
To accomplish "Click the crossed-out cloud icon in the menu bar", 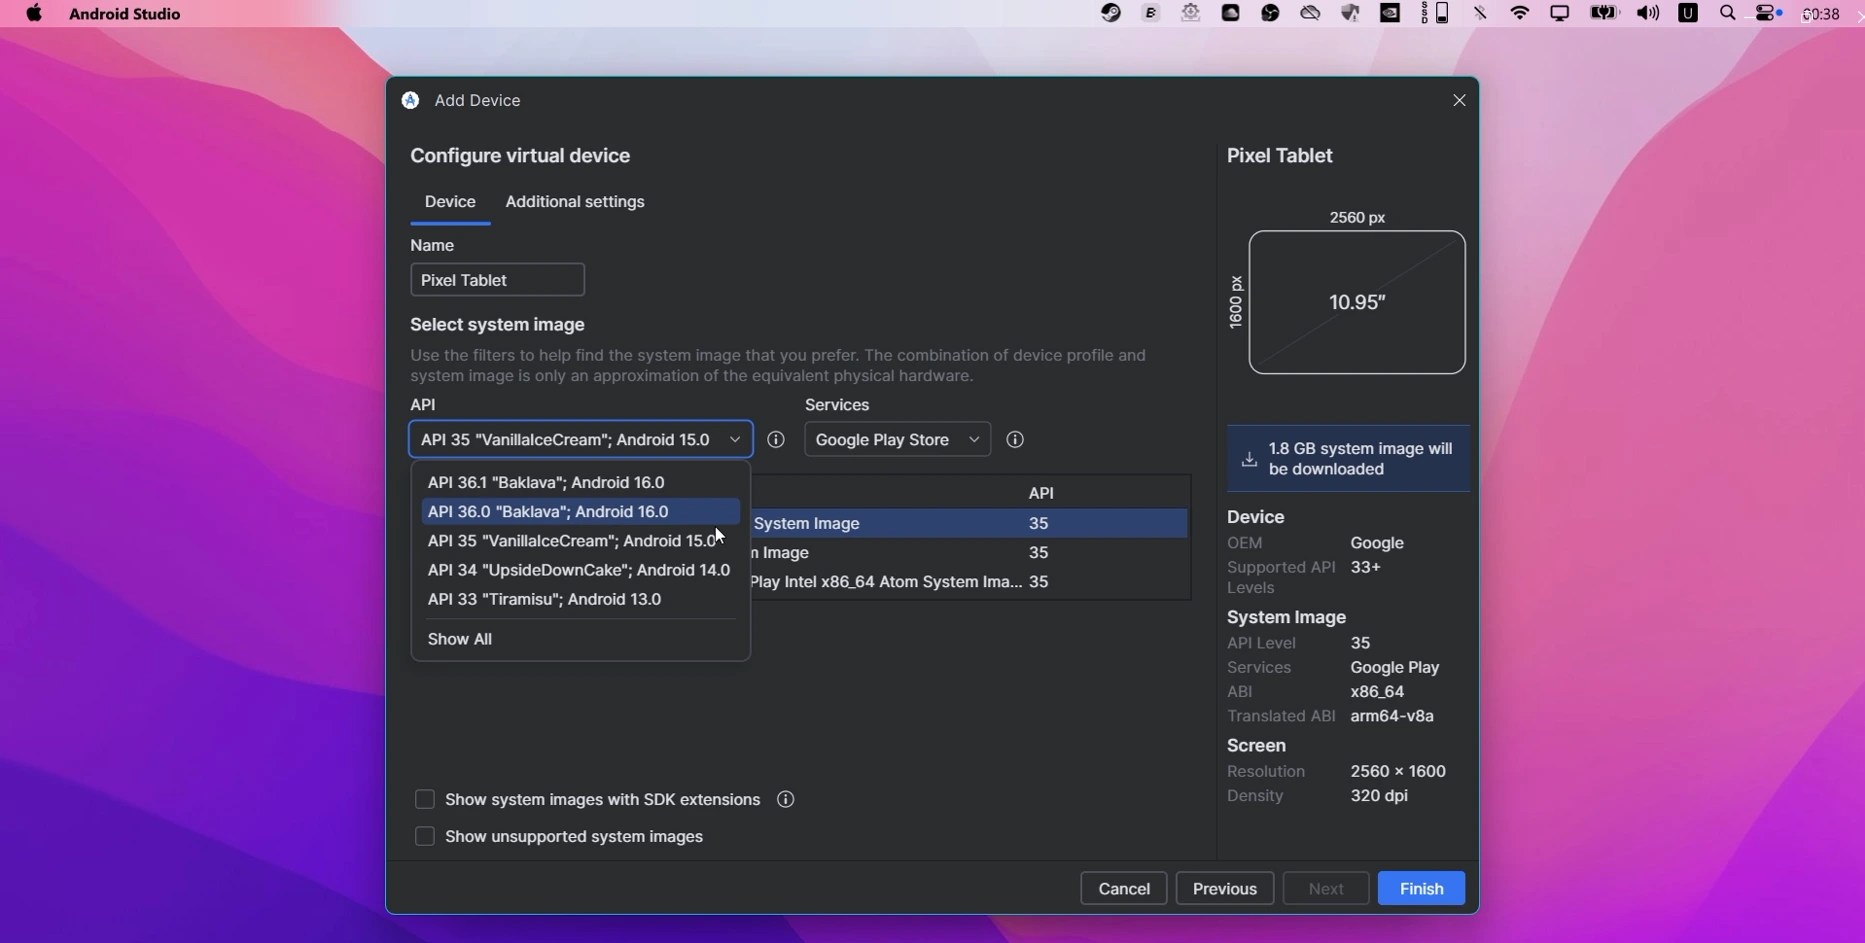I will (1311, 13).
